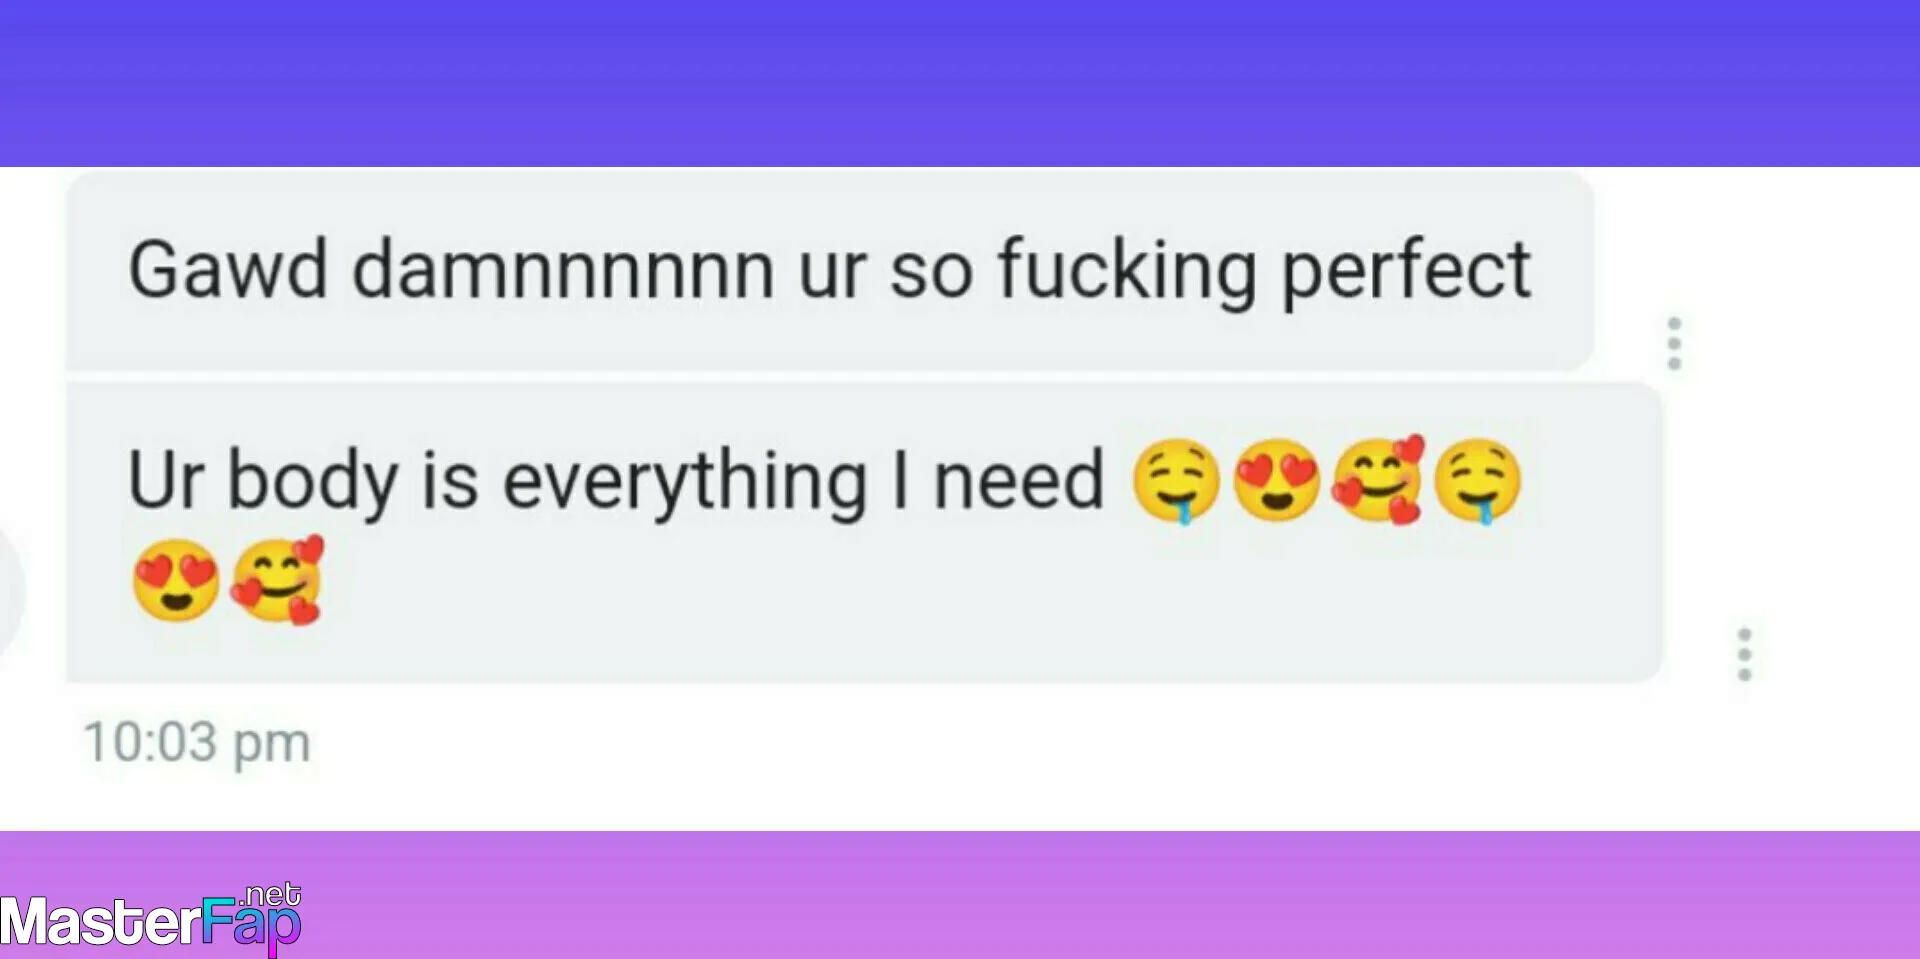This screenshot has height=959, width=1920.
Task: Select the "Gawd damnnnnnn ur so" message bubble
Action: point(830,271)
